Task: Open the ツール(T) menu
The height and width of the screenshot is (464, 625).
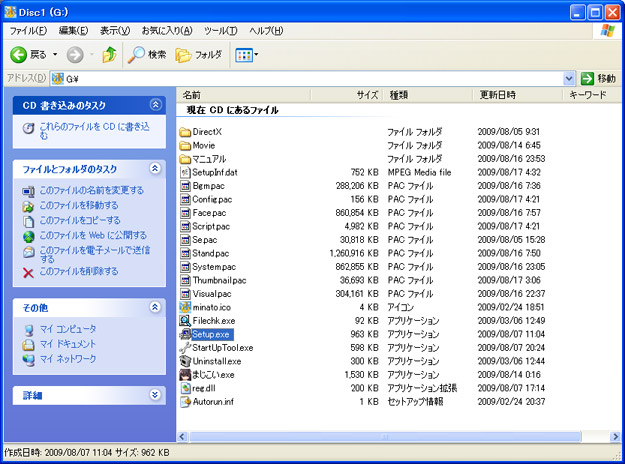Action: point(219,31)
